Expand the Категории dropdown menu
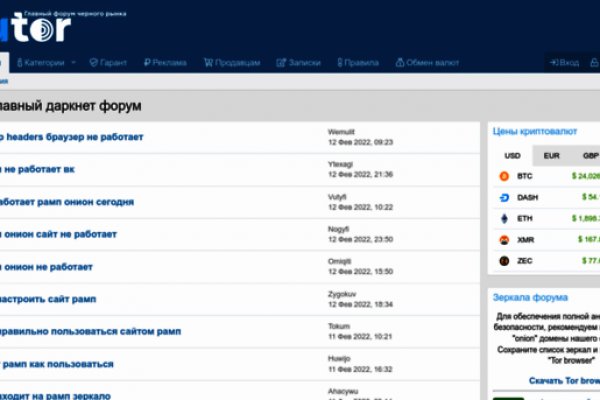Image resolution: width=600 pixels, height=400 pixels. click(x=47, y=62)
